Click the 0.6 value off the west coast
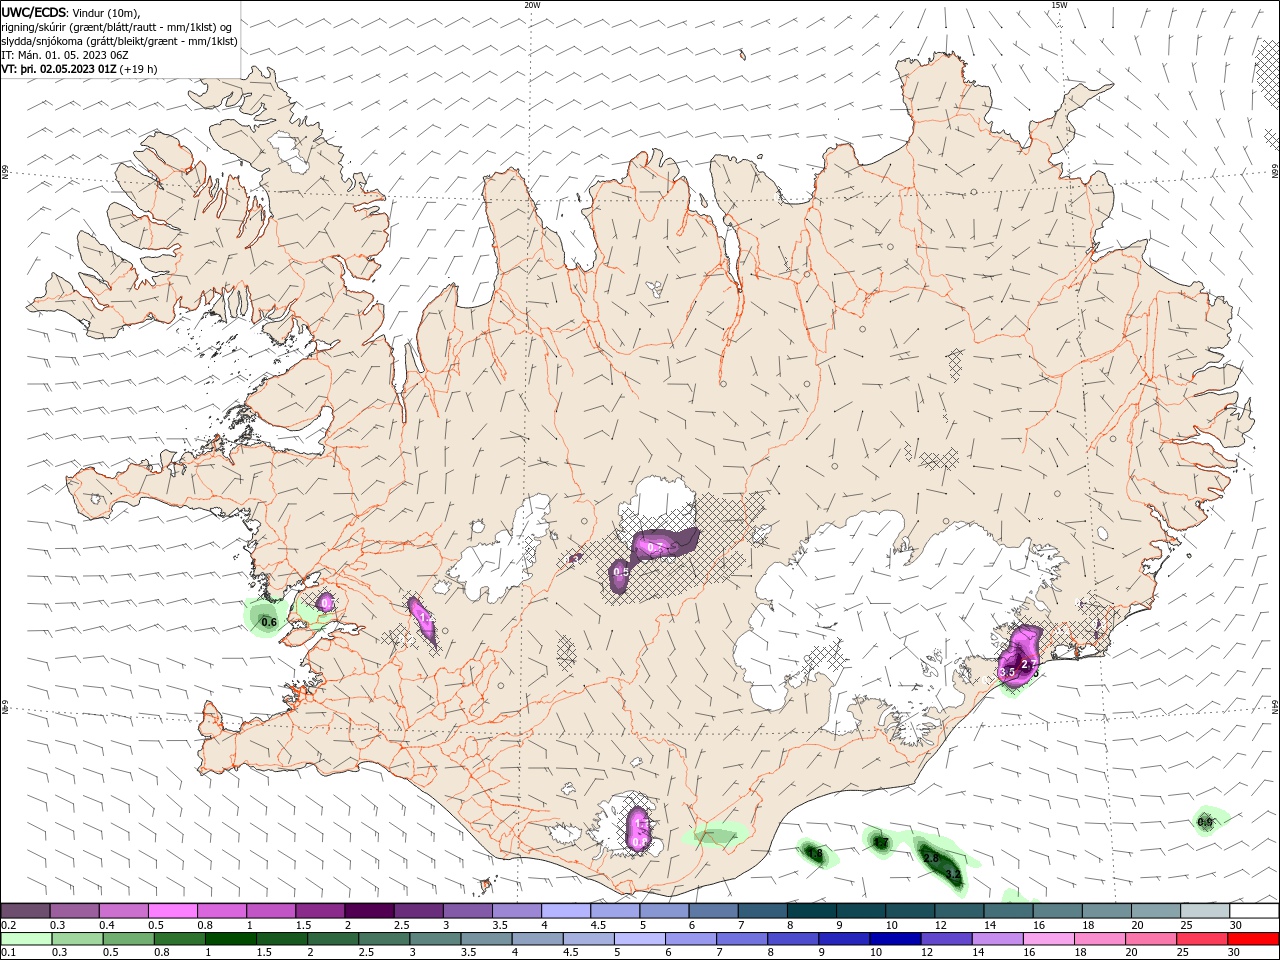The image size is (1280, 960). (x=268, y=622)
